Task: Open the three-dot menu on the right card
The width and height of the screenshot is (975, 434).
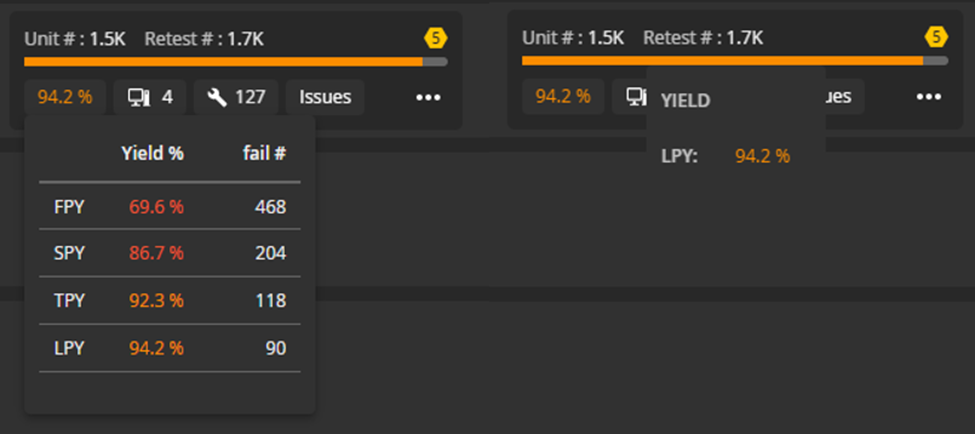Action: (x=929, y=97)
